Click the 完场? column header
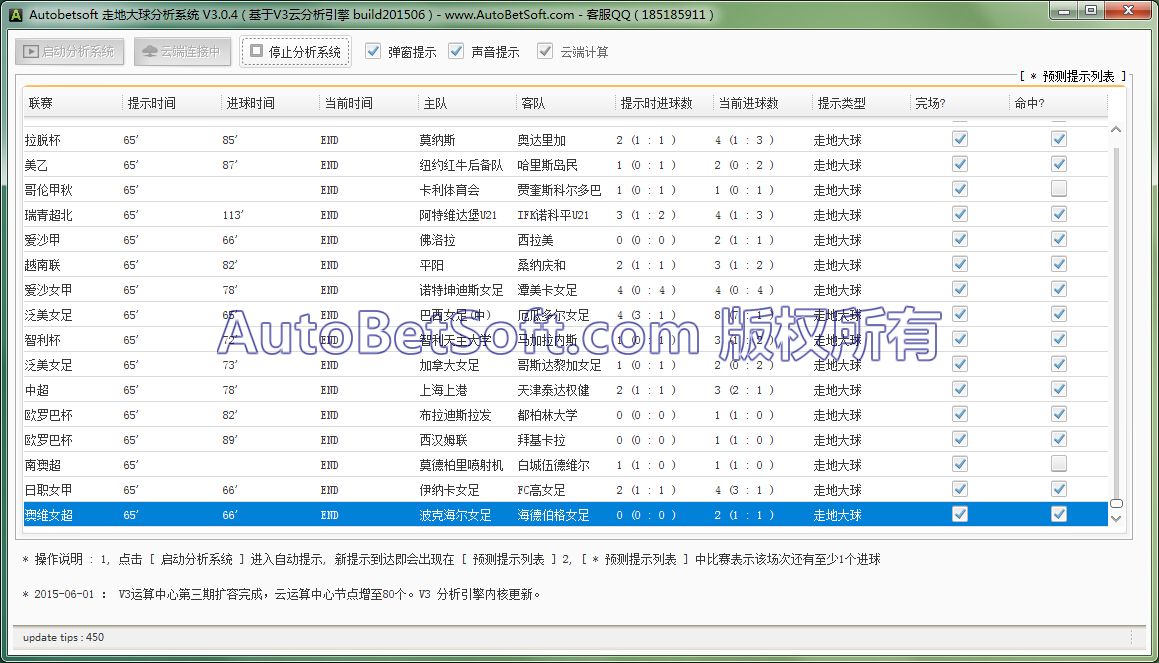Screen dimensions: 1159x663 tap(959, 103)
